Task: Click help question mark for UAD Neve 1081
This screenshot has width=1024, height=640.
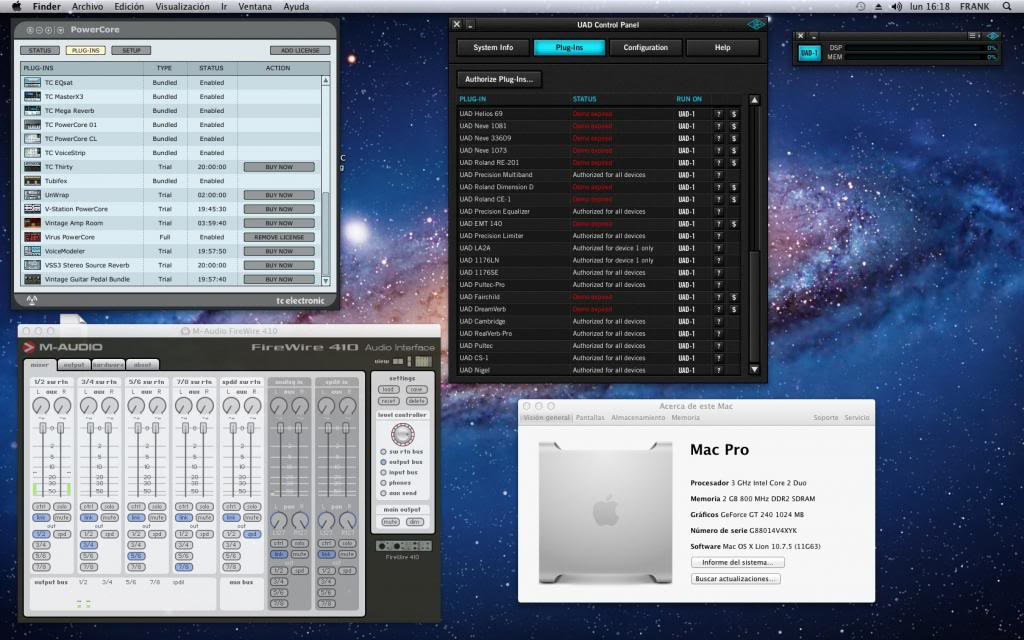Action: click(x=717, y=126)
